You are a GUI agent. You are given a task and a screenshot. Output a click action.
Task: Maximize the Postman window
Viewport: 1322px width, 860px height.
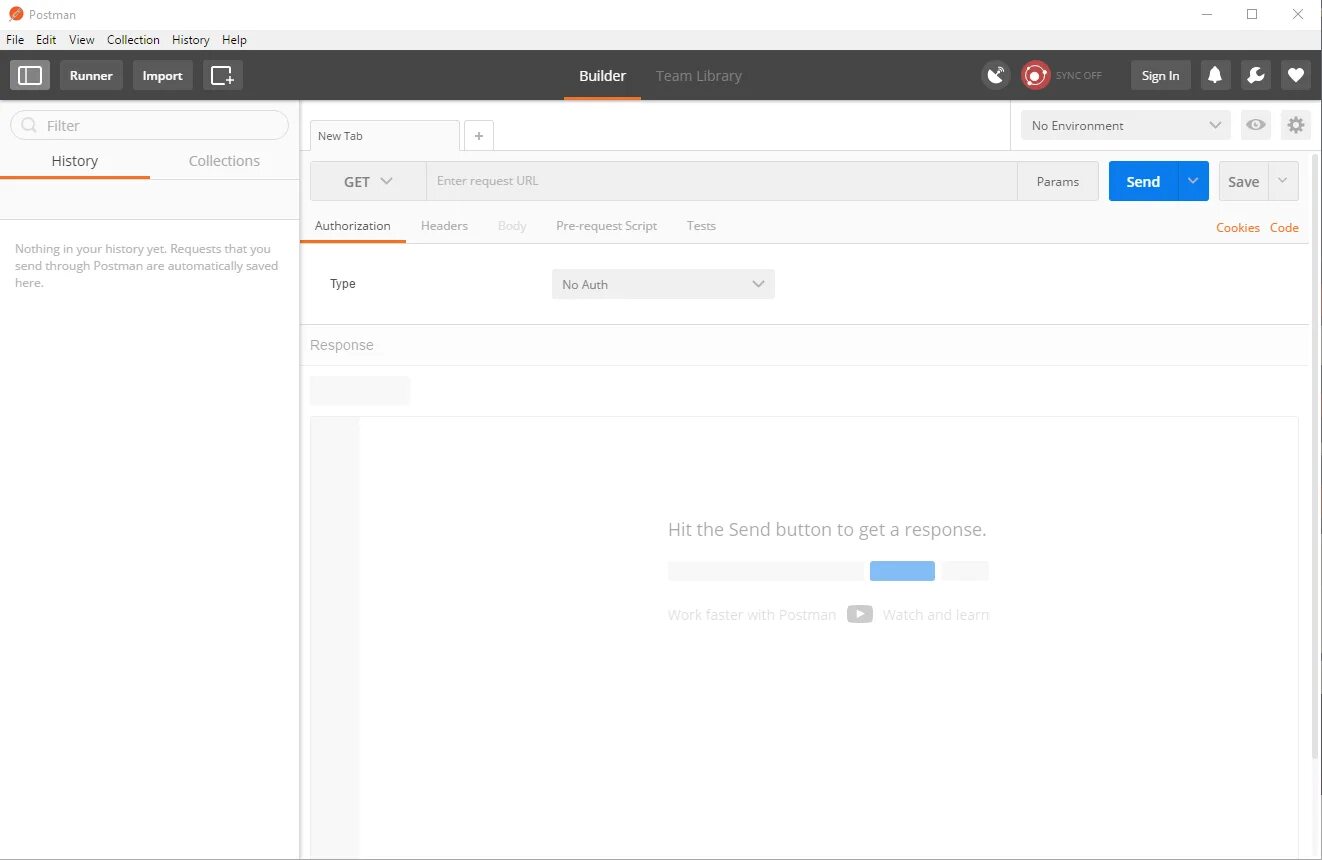(1252, 14)
